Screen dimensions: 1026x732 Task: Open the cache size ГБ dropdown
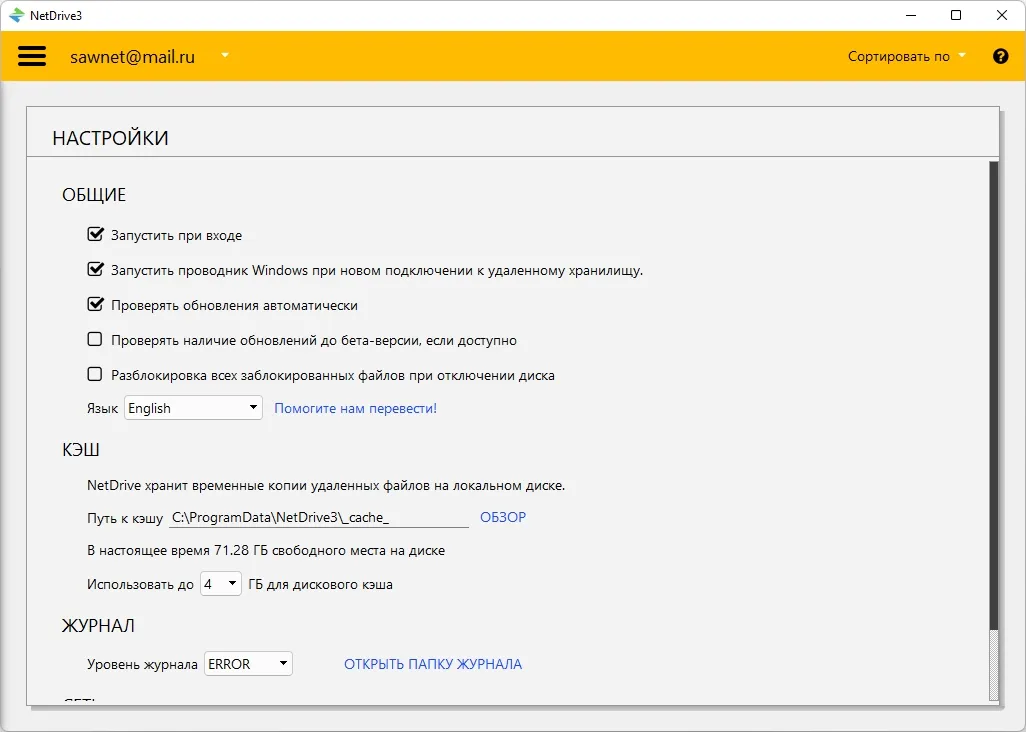[221, 584]
